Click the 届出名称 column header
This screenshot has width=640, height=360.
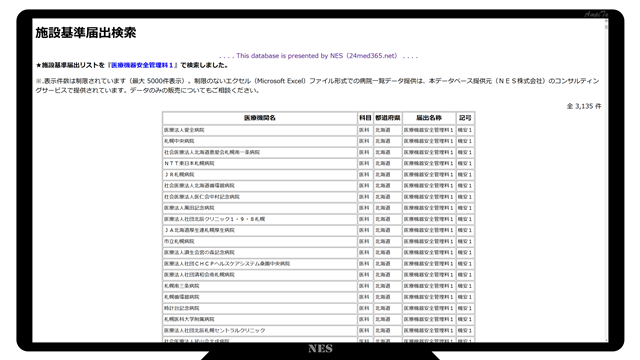click(429, 118)
